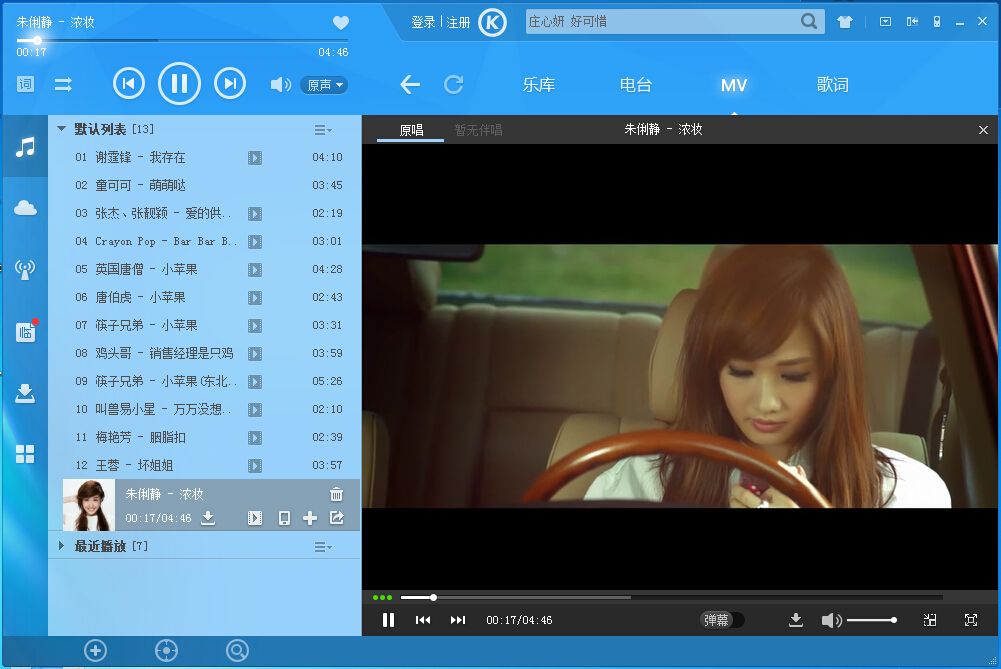Viewport: 1001px width, 669px height.
Task: Open the 最近播放 list menu dropdown
Action: pos(323,547)
